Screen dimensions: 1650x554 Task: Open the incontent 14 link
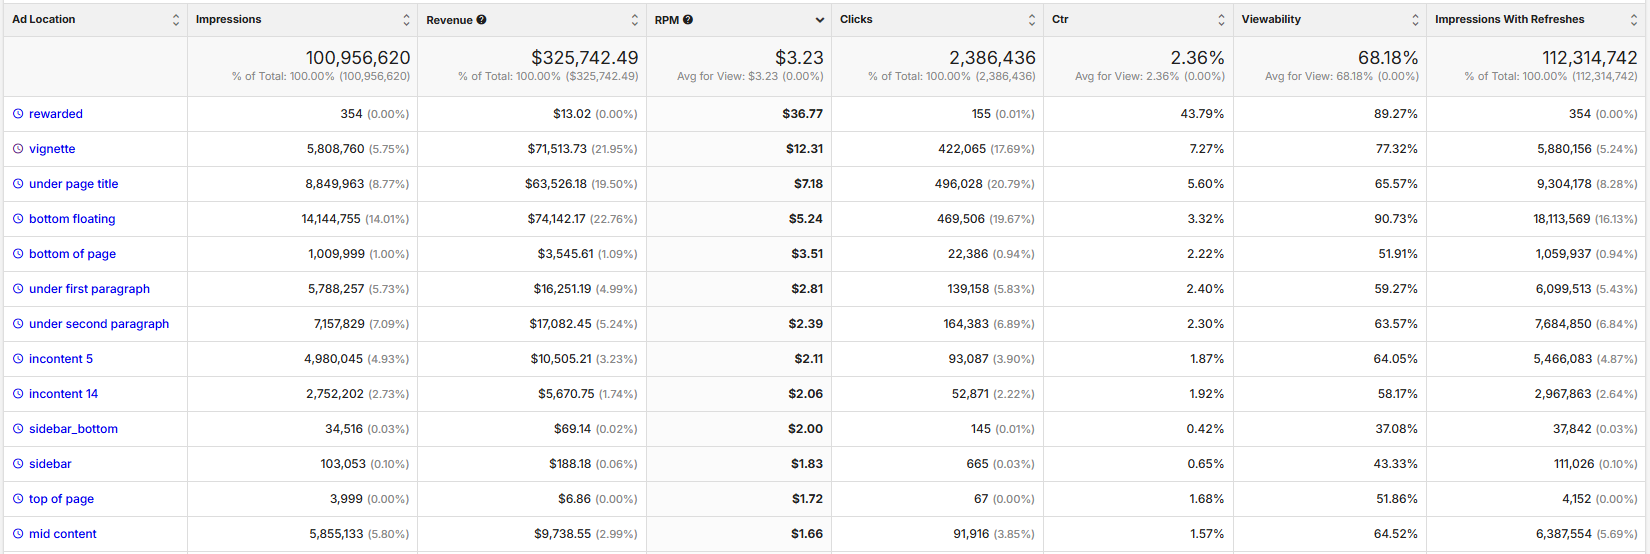63,394
